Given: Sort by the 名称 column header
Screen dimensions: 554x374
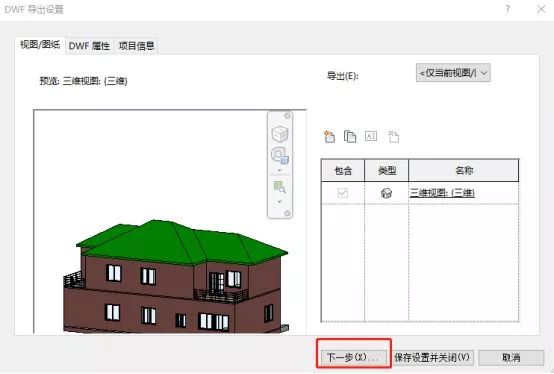Looking at the screenshot, I should coord(464,171).
